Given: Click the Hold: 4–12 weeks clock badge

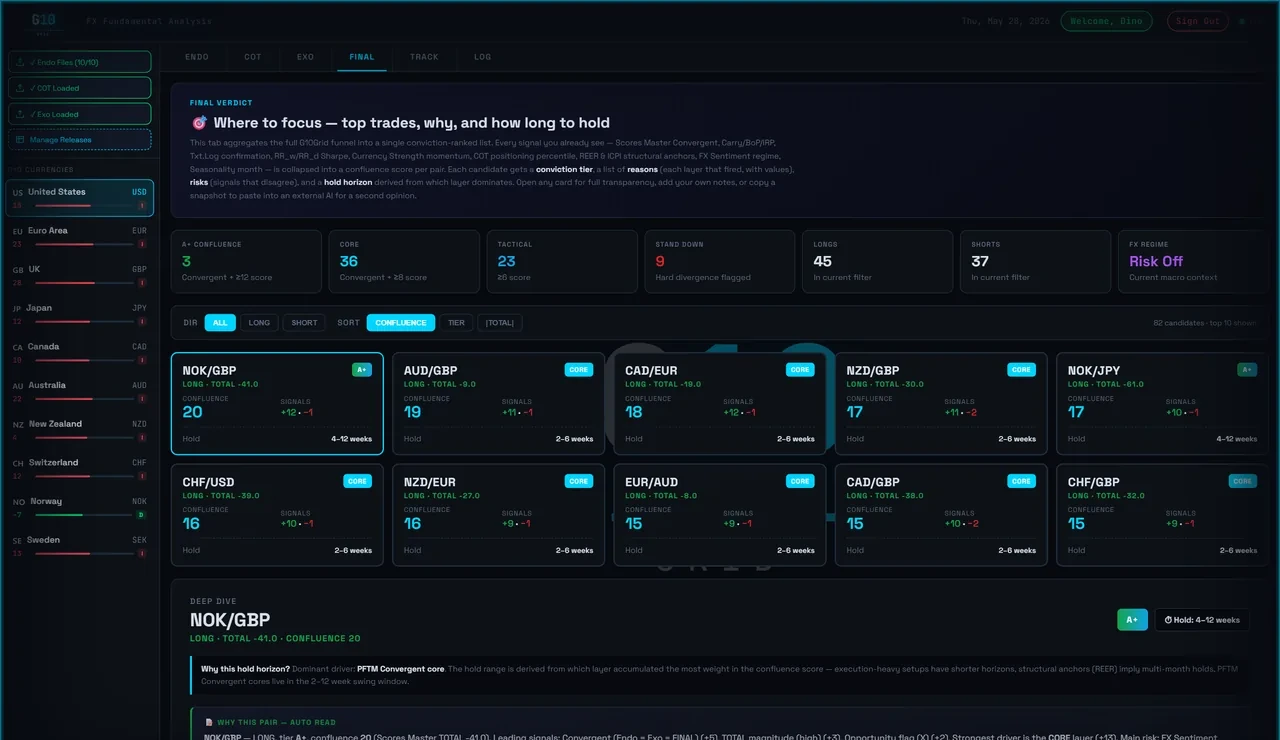Looking at the screenshot, I should (1202, 620).
